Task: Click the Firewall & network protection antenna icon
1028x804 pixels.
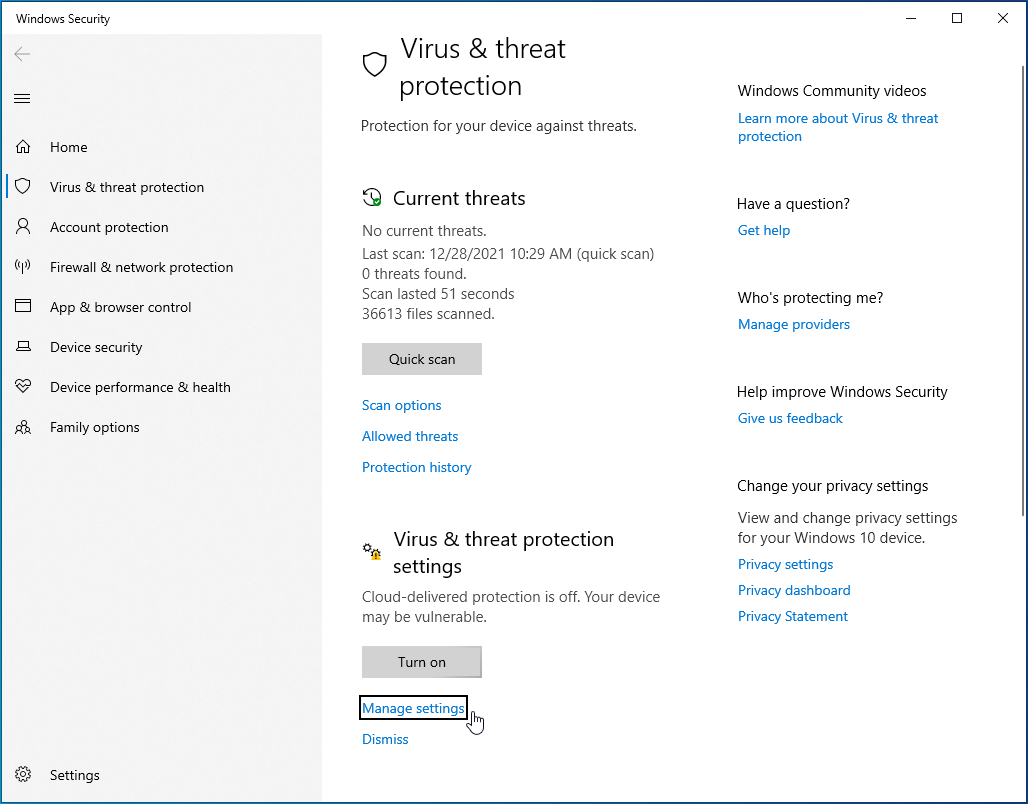Action: [23, 267]
